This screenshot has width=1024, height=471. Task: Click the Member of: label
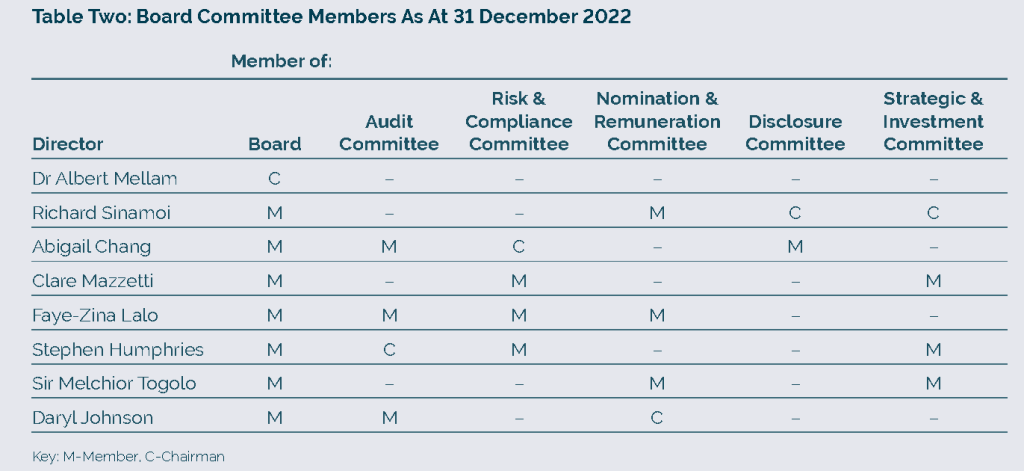[x=281, y=61]
